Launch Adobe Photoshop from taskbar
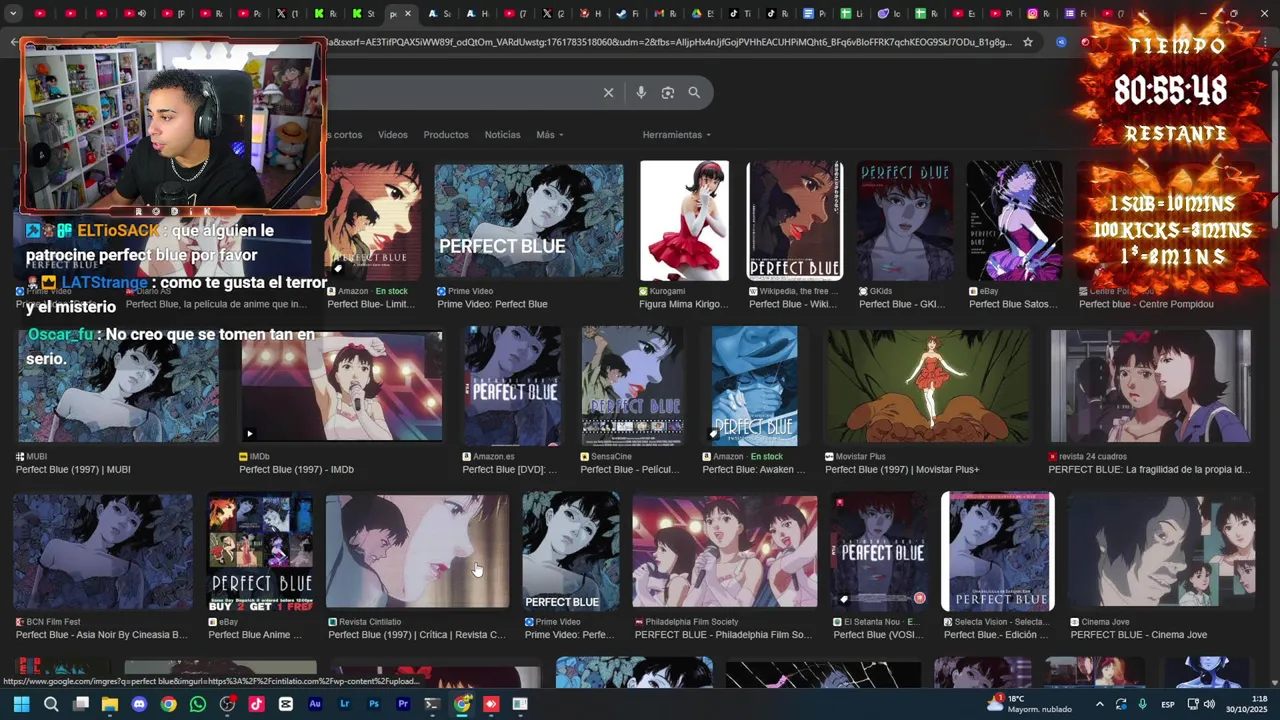Screen dimensions: 1280x720 click(x=374, y=704)
